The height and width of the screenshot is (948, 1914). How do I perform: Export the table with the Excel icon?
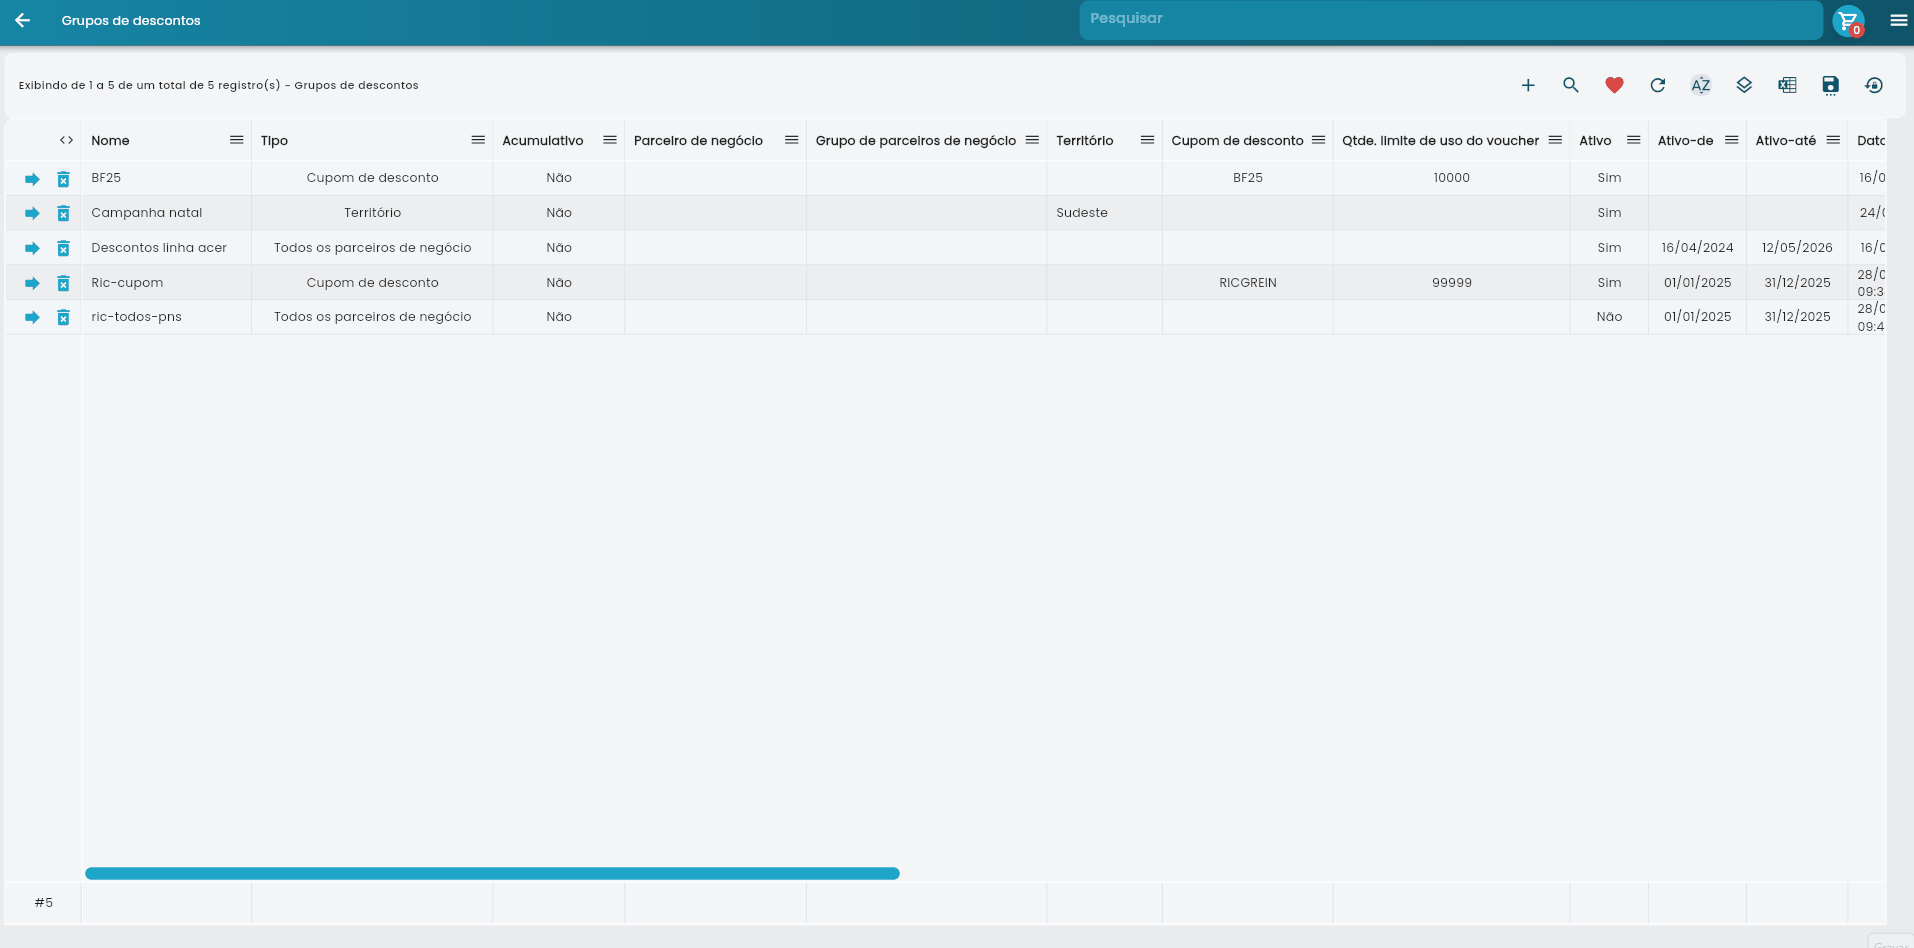click(1787, 86)
